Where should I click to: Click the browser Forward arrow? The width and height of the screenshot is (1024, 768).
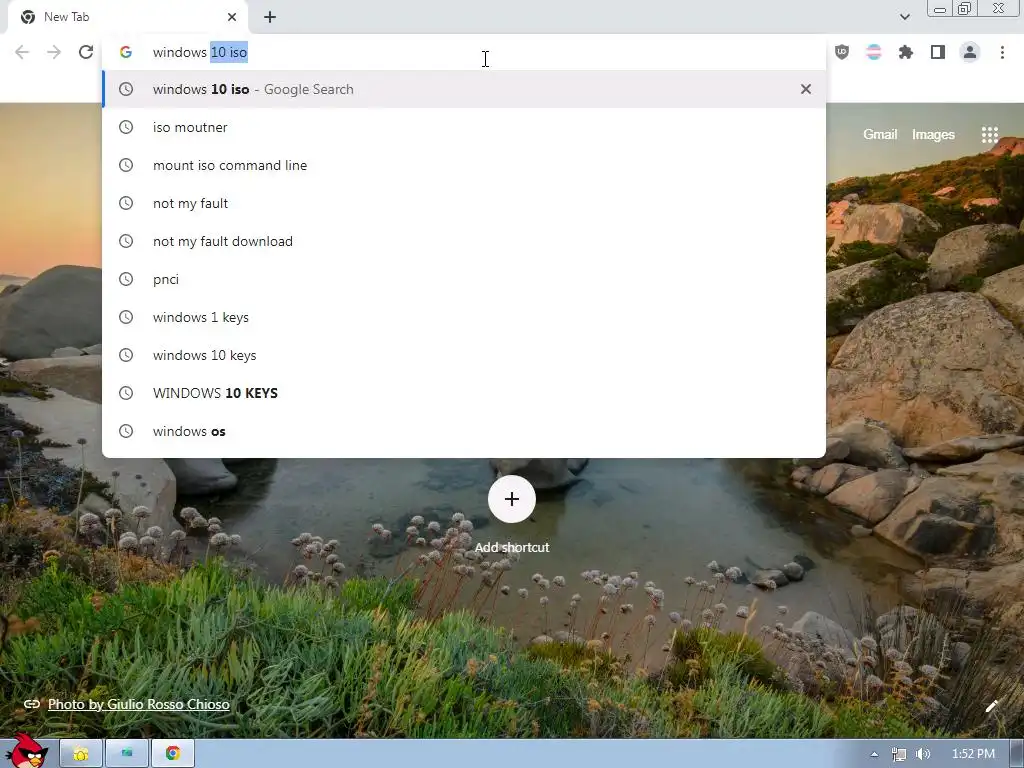click(x=54, y=52)
